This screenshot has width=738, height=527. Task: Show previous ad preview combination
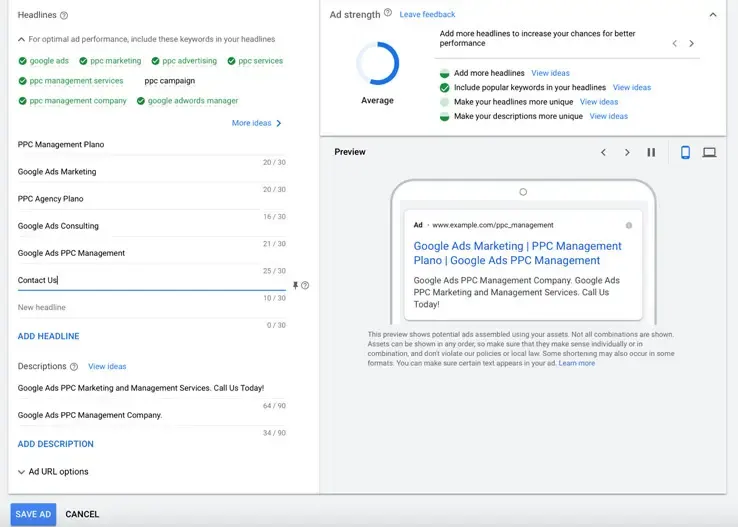coord(603,152)
